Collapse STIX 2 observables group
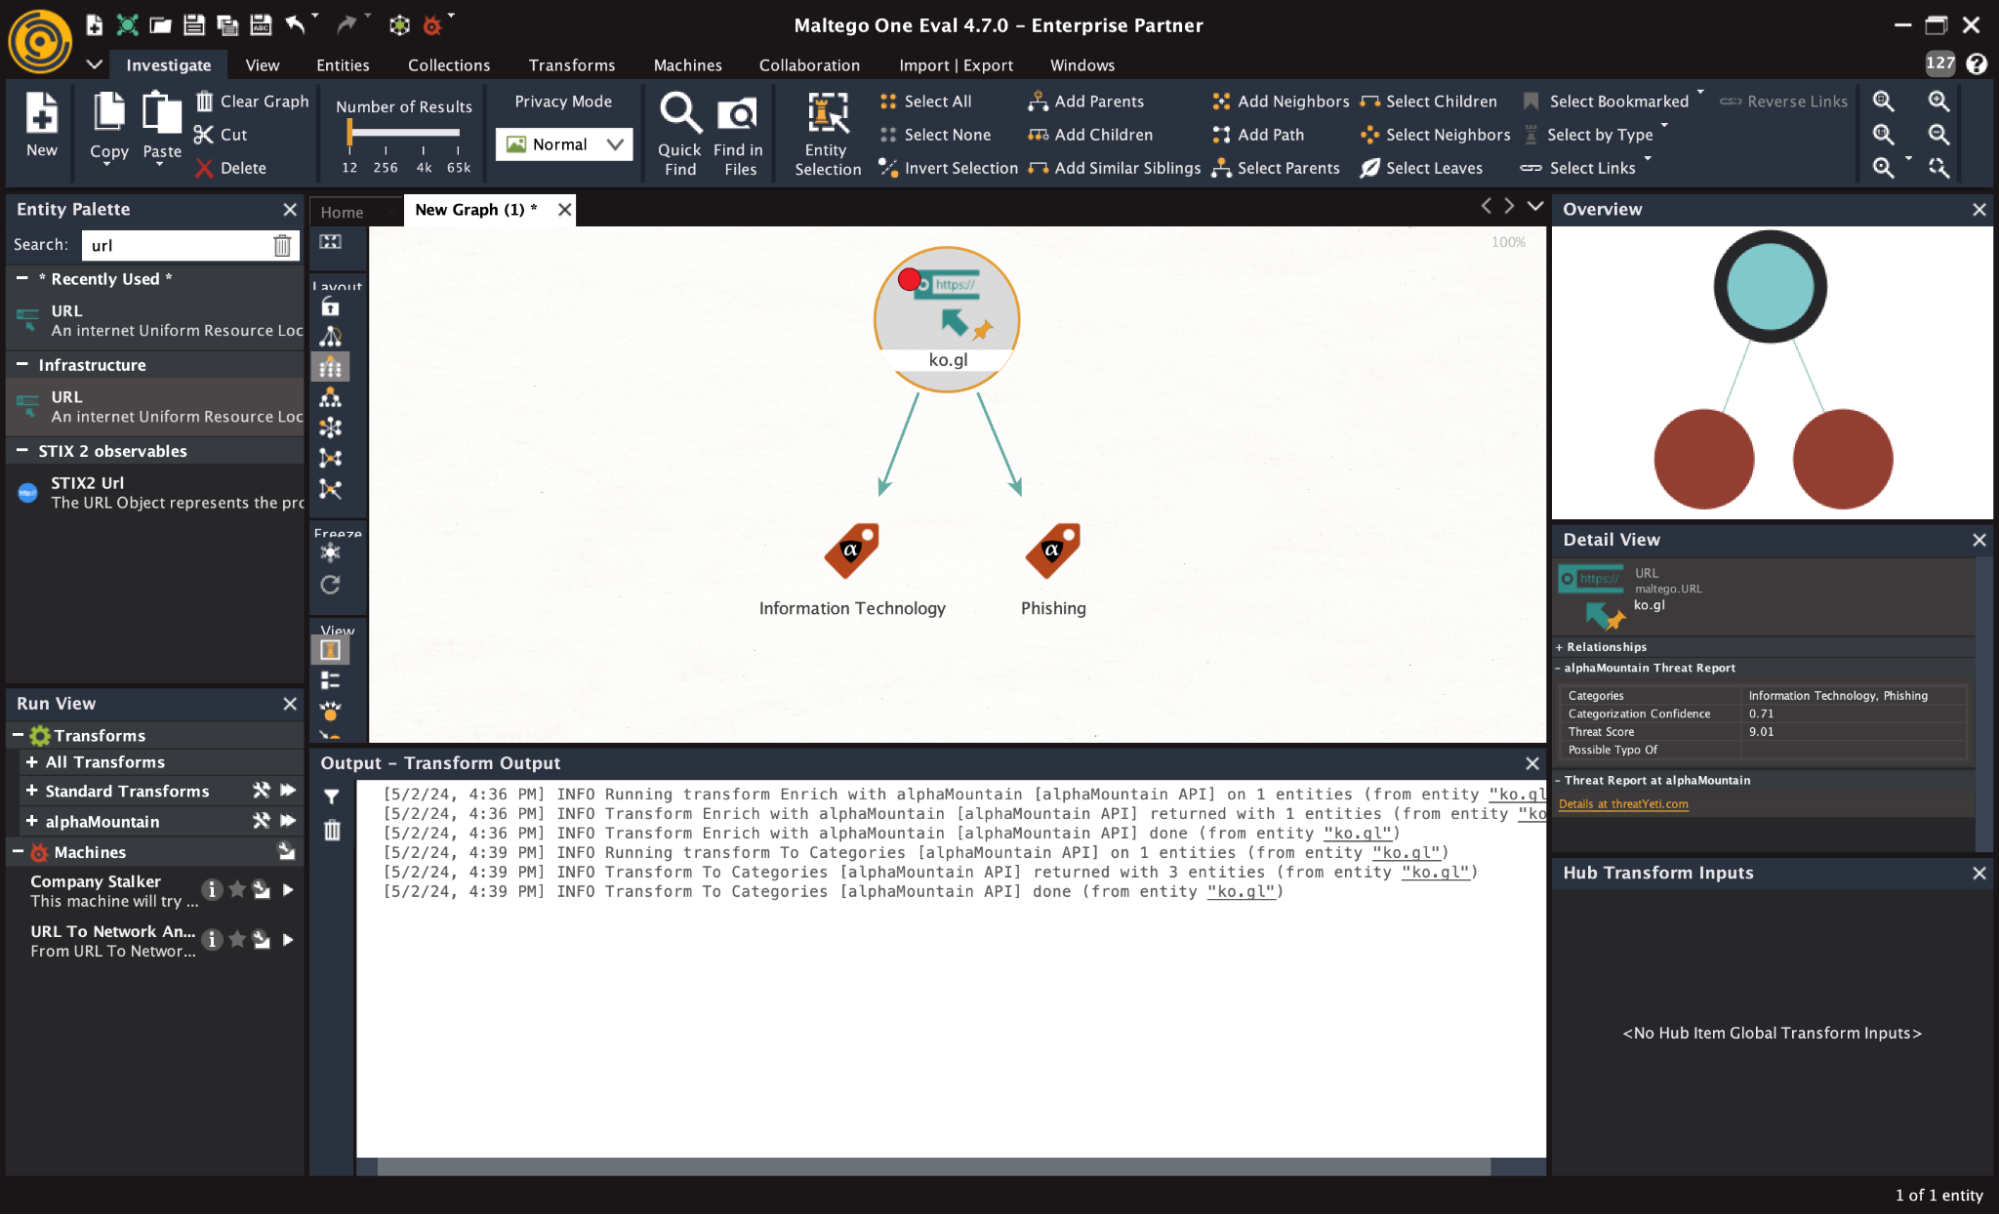 point(22,450)
